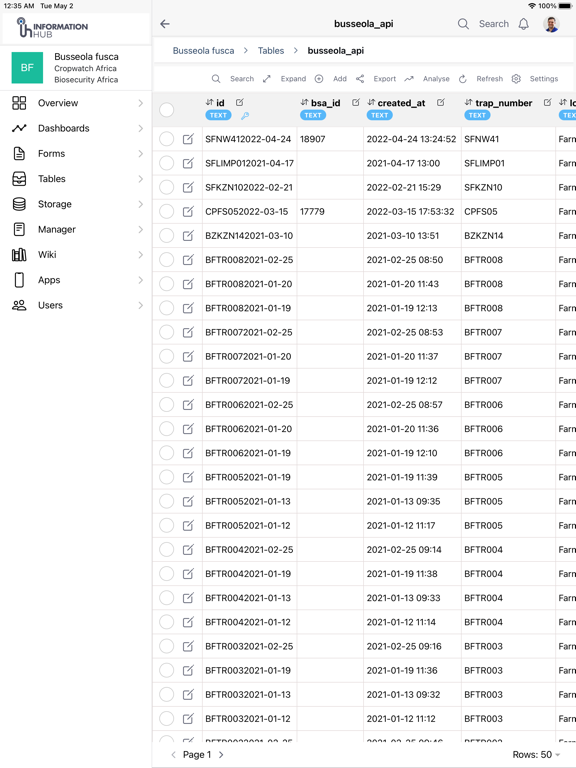Click the top Search field
The width and height of the screenshot is (576, 768).
tap(494, 24)
